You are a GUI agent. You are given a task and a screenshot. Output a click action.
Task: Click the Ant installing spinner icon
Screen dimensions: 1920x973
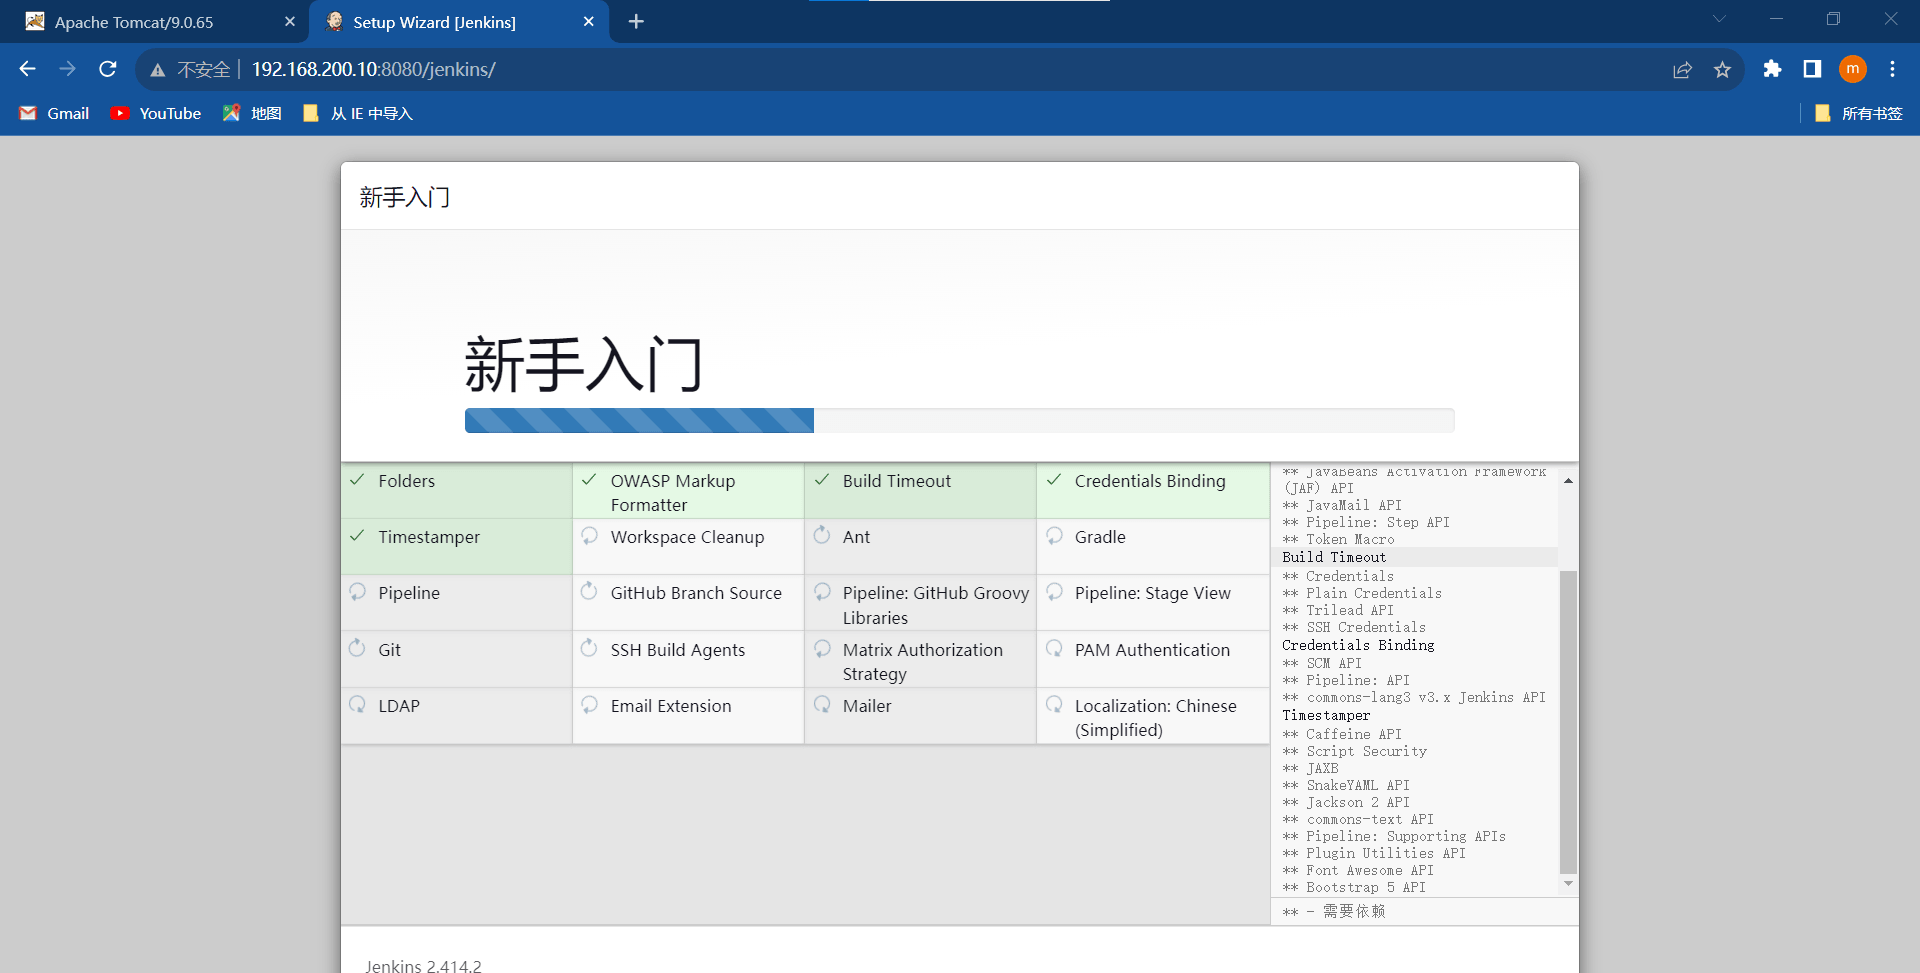click(x=821, y=536)
